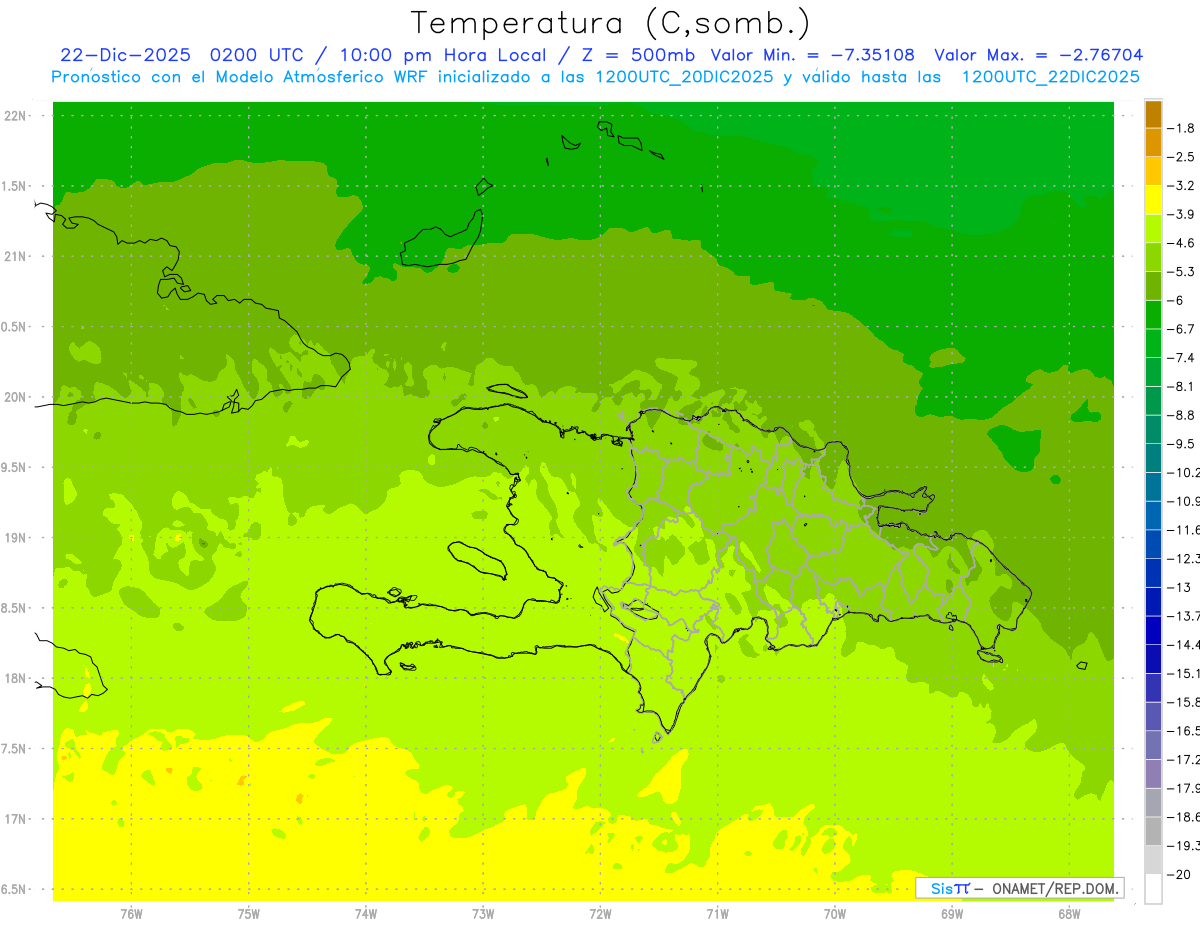Click the 'Valor Max. = -2.76704' readout
Screen dimensions: 1200x927
1038,55
